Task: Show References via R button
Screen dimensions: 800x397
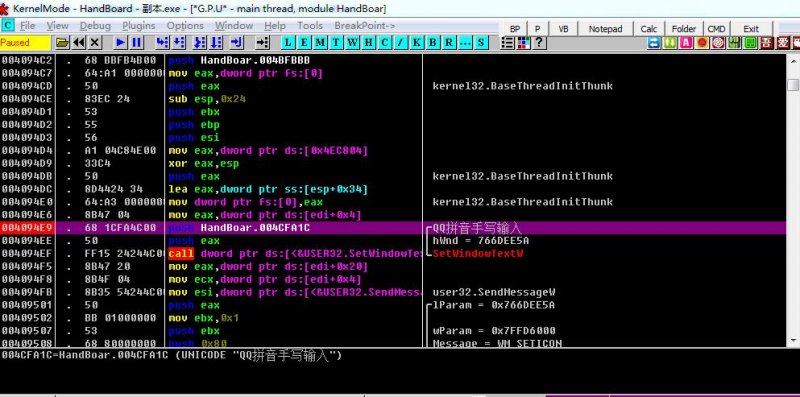Action: pos(448,42)
